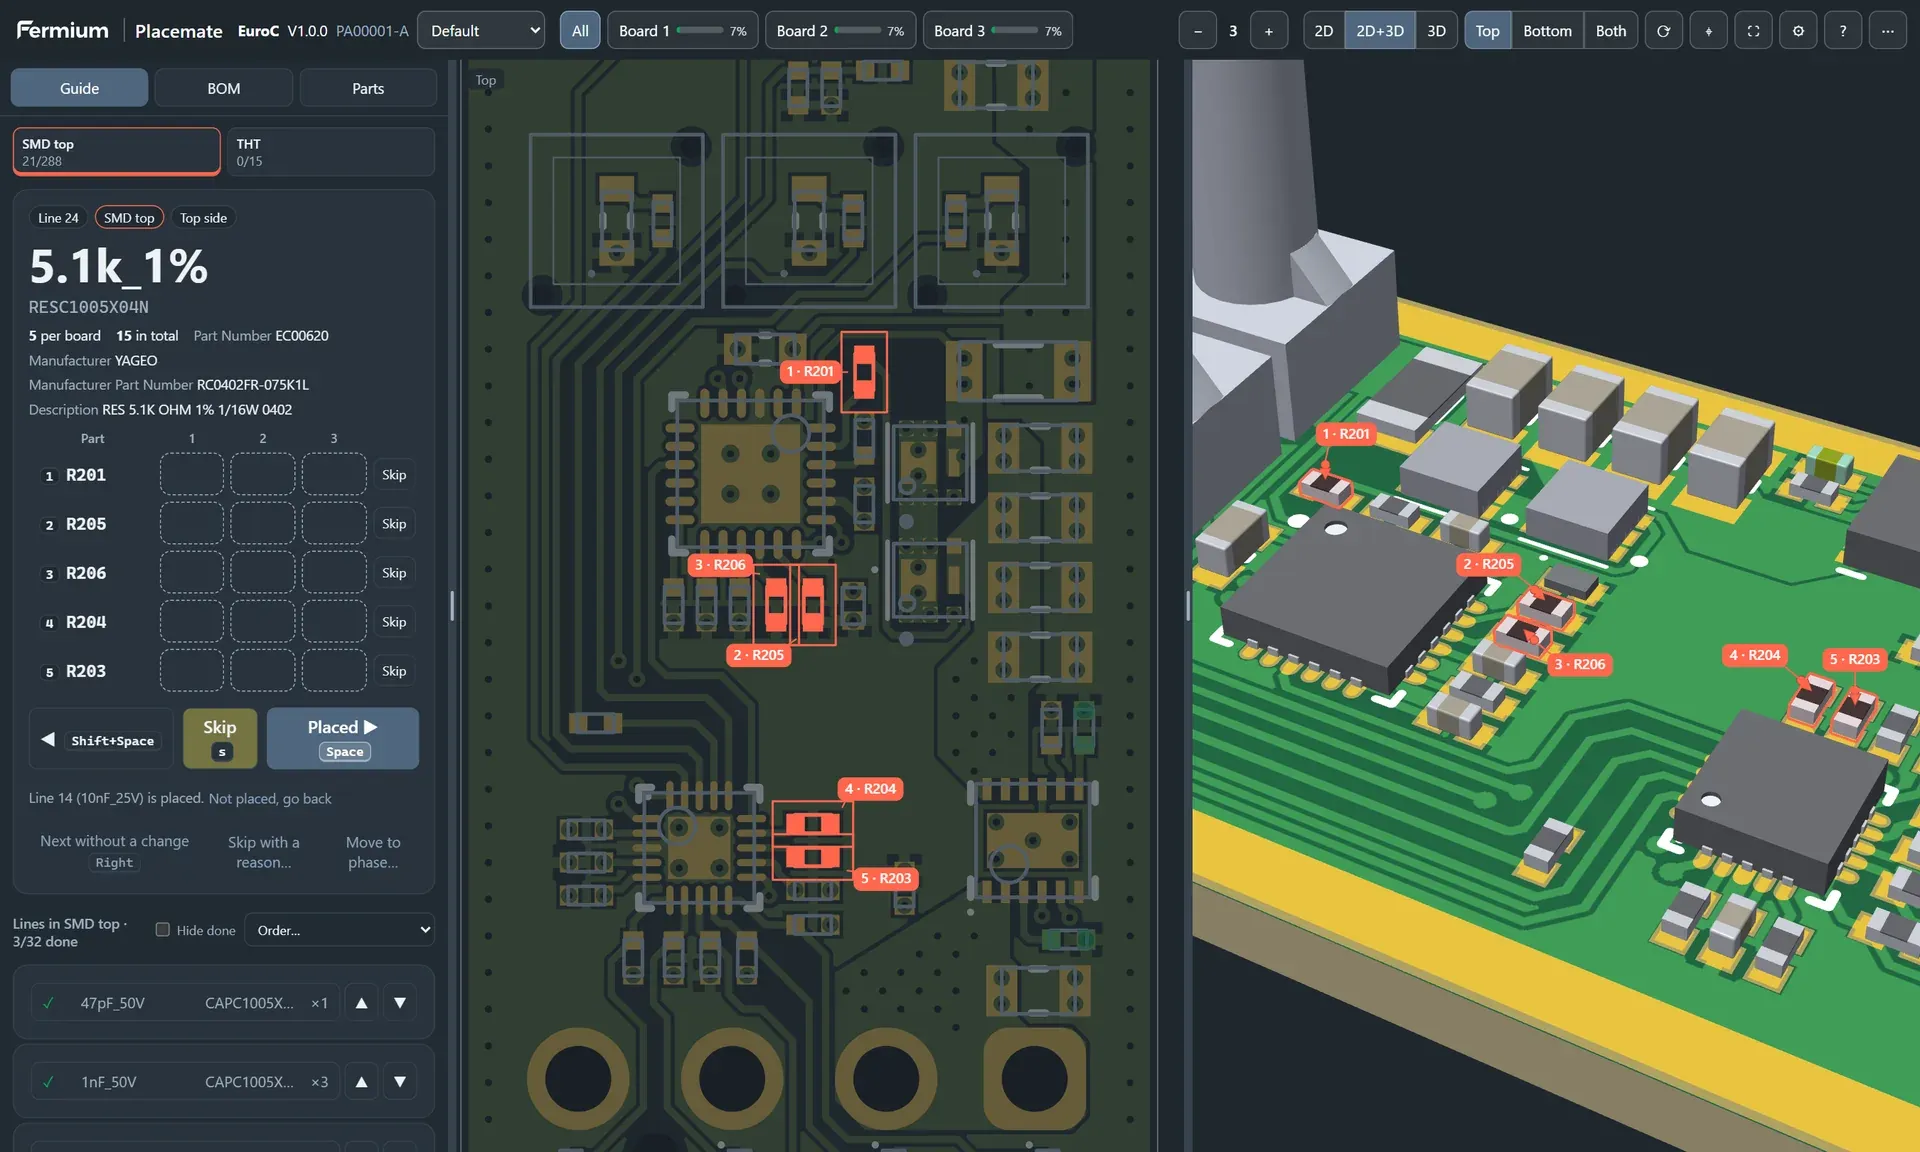Open Skip with a reason... option
Screen dimensions: 1920x1152
click(x=264, y=852)
